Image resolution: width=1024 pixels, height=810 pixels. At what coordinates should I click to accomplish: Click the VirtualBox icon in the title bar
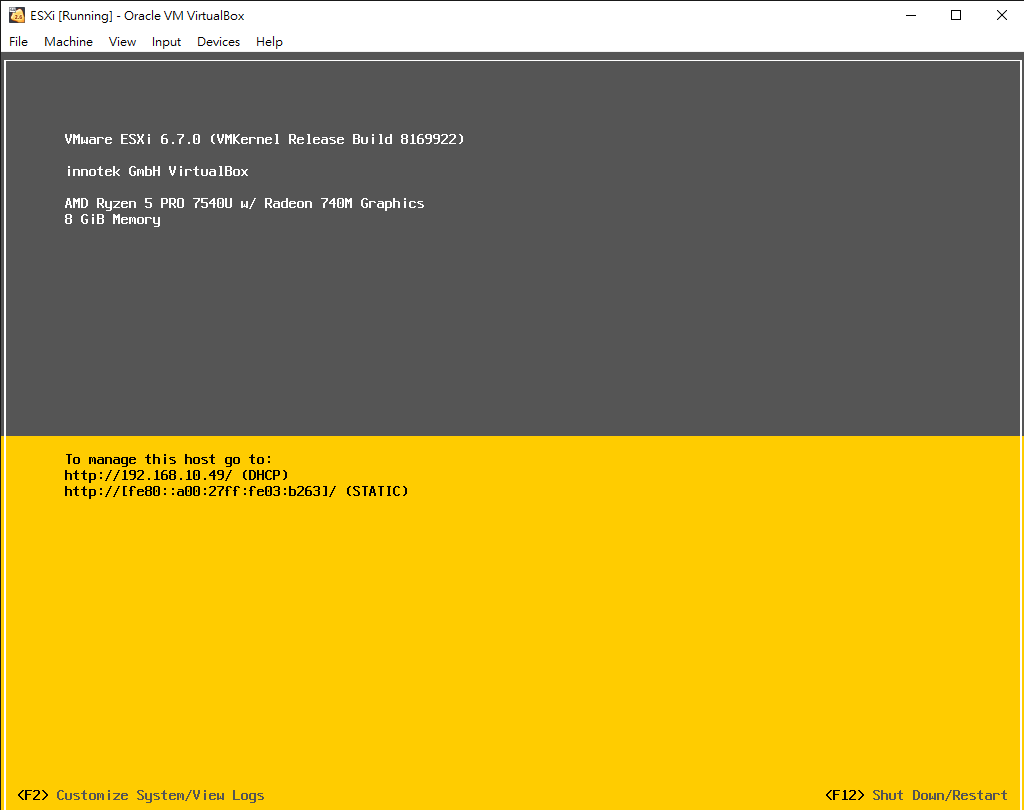(x=17, y=15)
